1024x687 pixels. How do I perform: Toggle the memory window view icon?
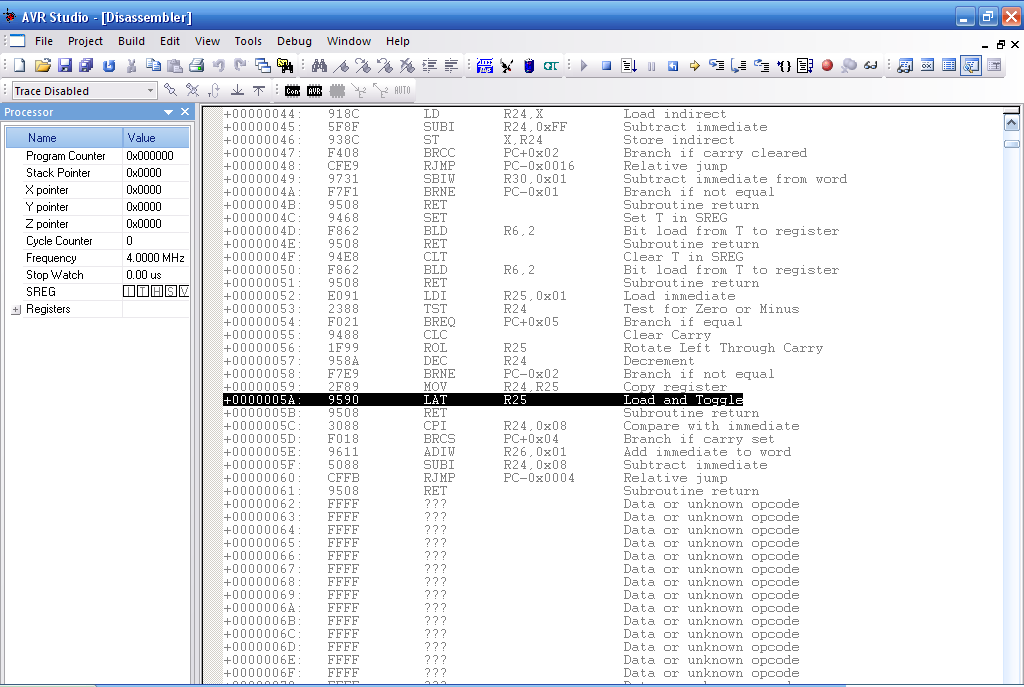pos(949,65)
